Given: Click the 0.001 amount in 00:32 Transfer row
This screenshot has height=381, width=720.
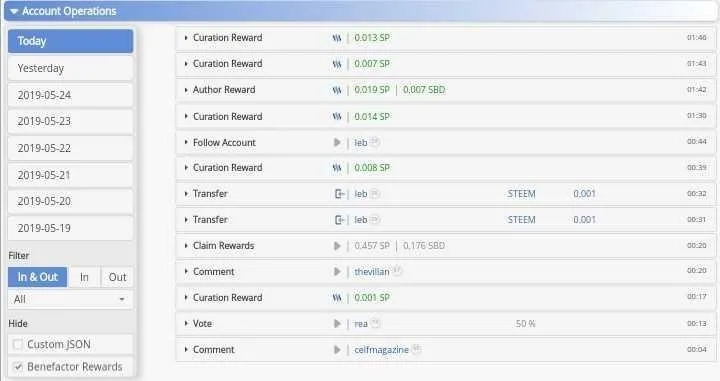Looking at the screenshot, I should (584, 194).
